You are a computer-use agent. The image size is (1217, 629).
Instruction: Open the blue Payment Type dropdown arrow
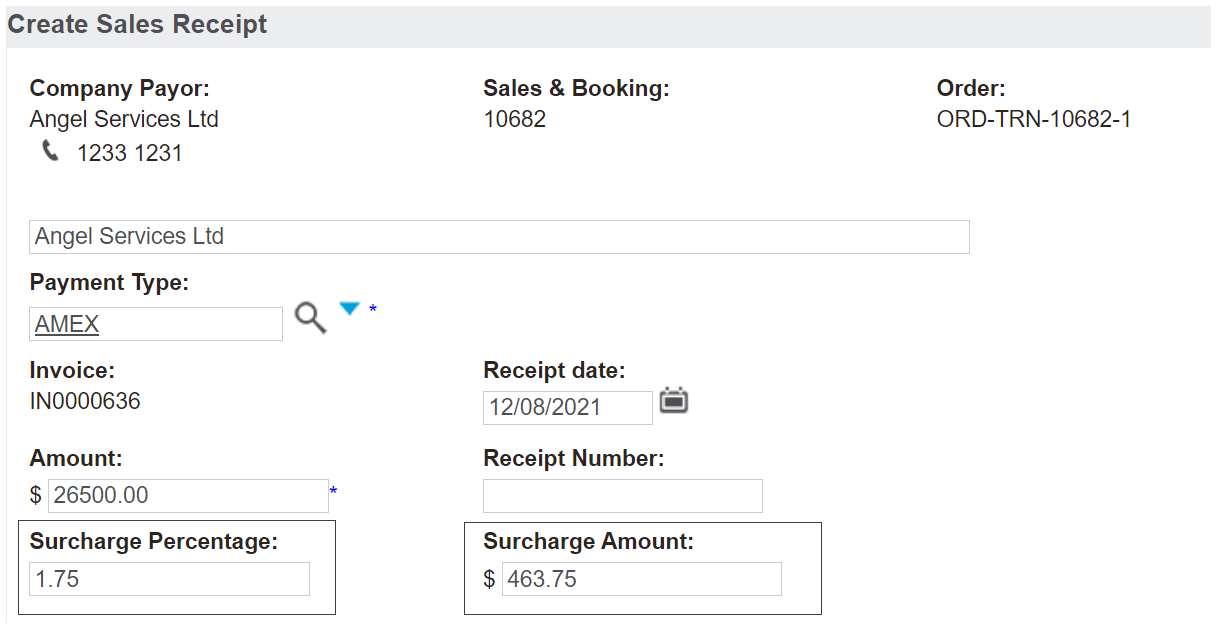click(x=349, y=309)
